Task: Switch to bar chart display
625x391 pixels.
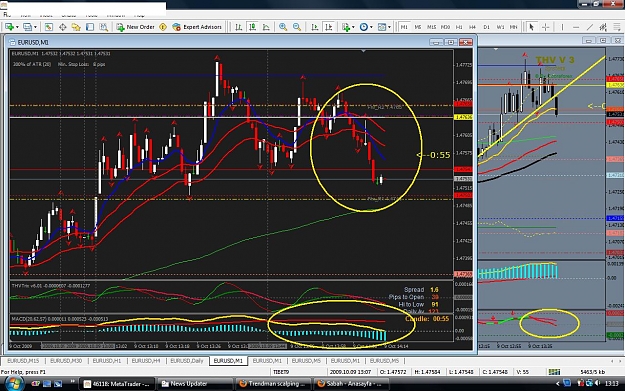Action: [238, 27]
